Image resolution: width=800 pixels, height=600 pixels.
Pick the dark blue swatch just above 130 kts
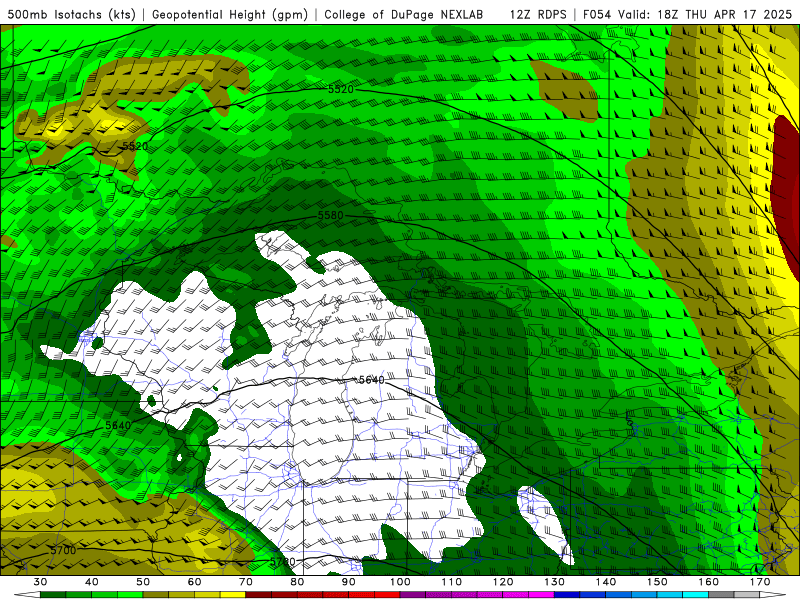(567, 595)
